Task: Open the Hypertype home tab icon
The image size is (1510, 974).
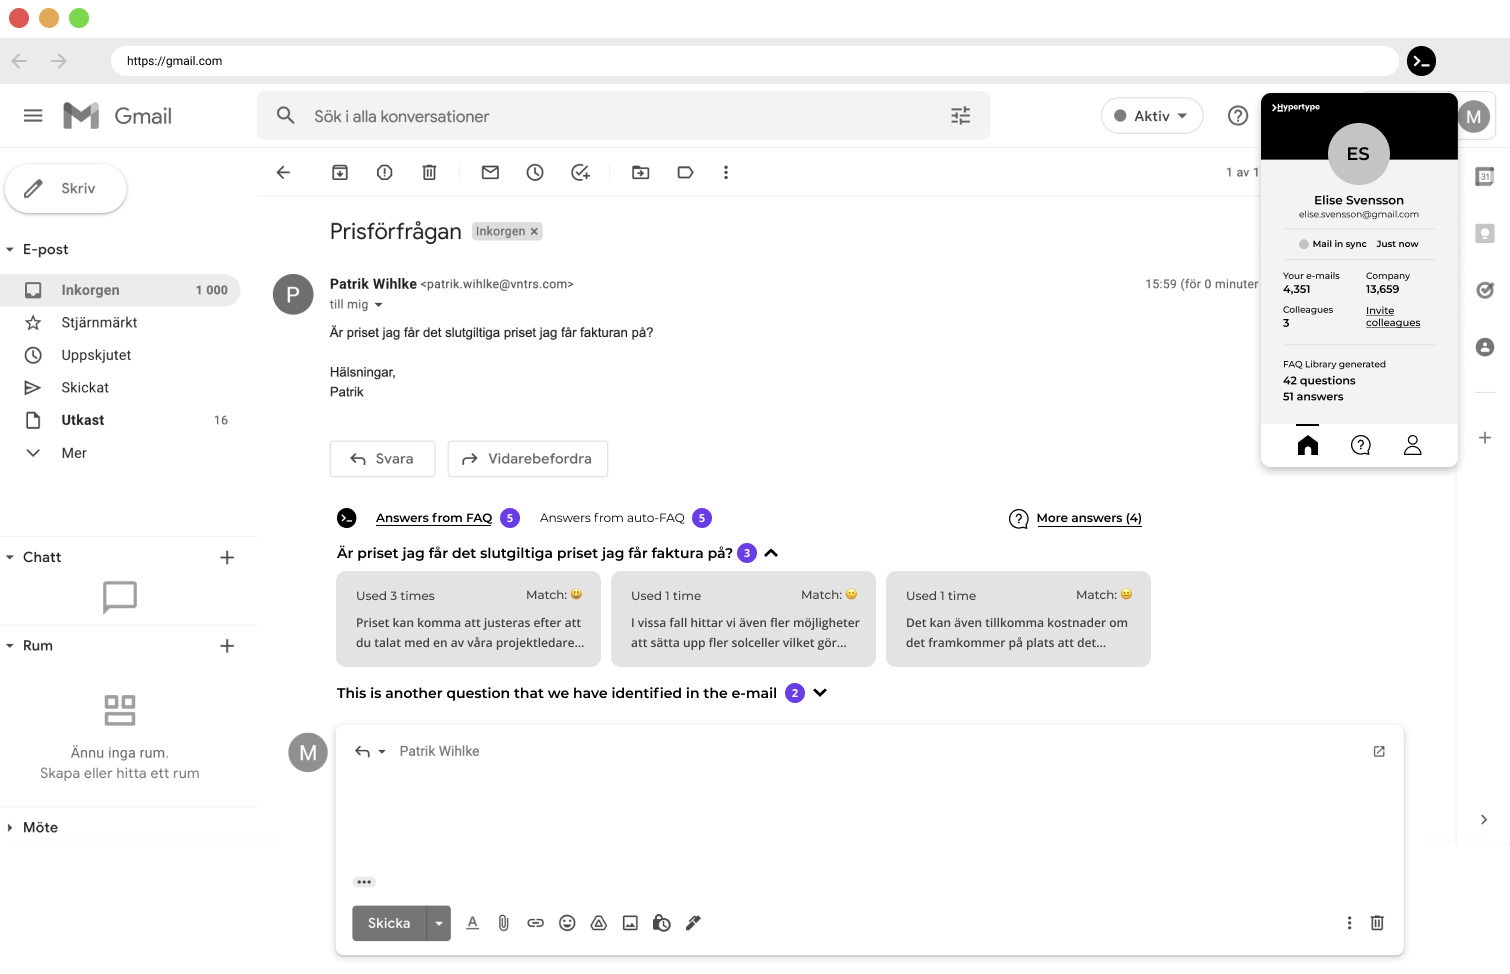Action: click(x=1307, y=445)
